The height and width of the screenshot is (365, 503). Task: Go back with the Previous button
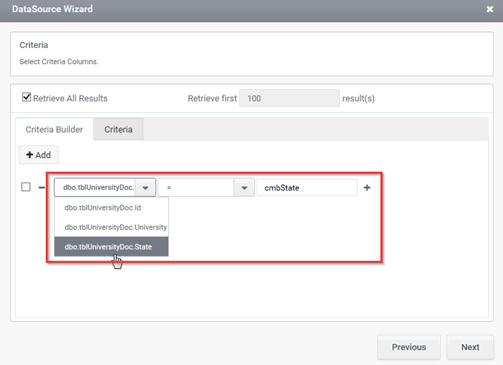click(409, 347)
